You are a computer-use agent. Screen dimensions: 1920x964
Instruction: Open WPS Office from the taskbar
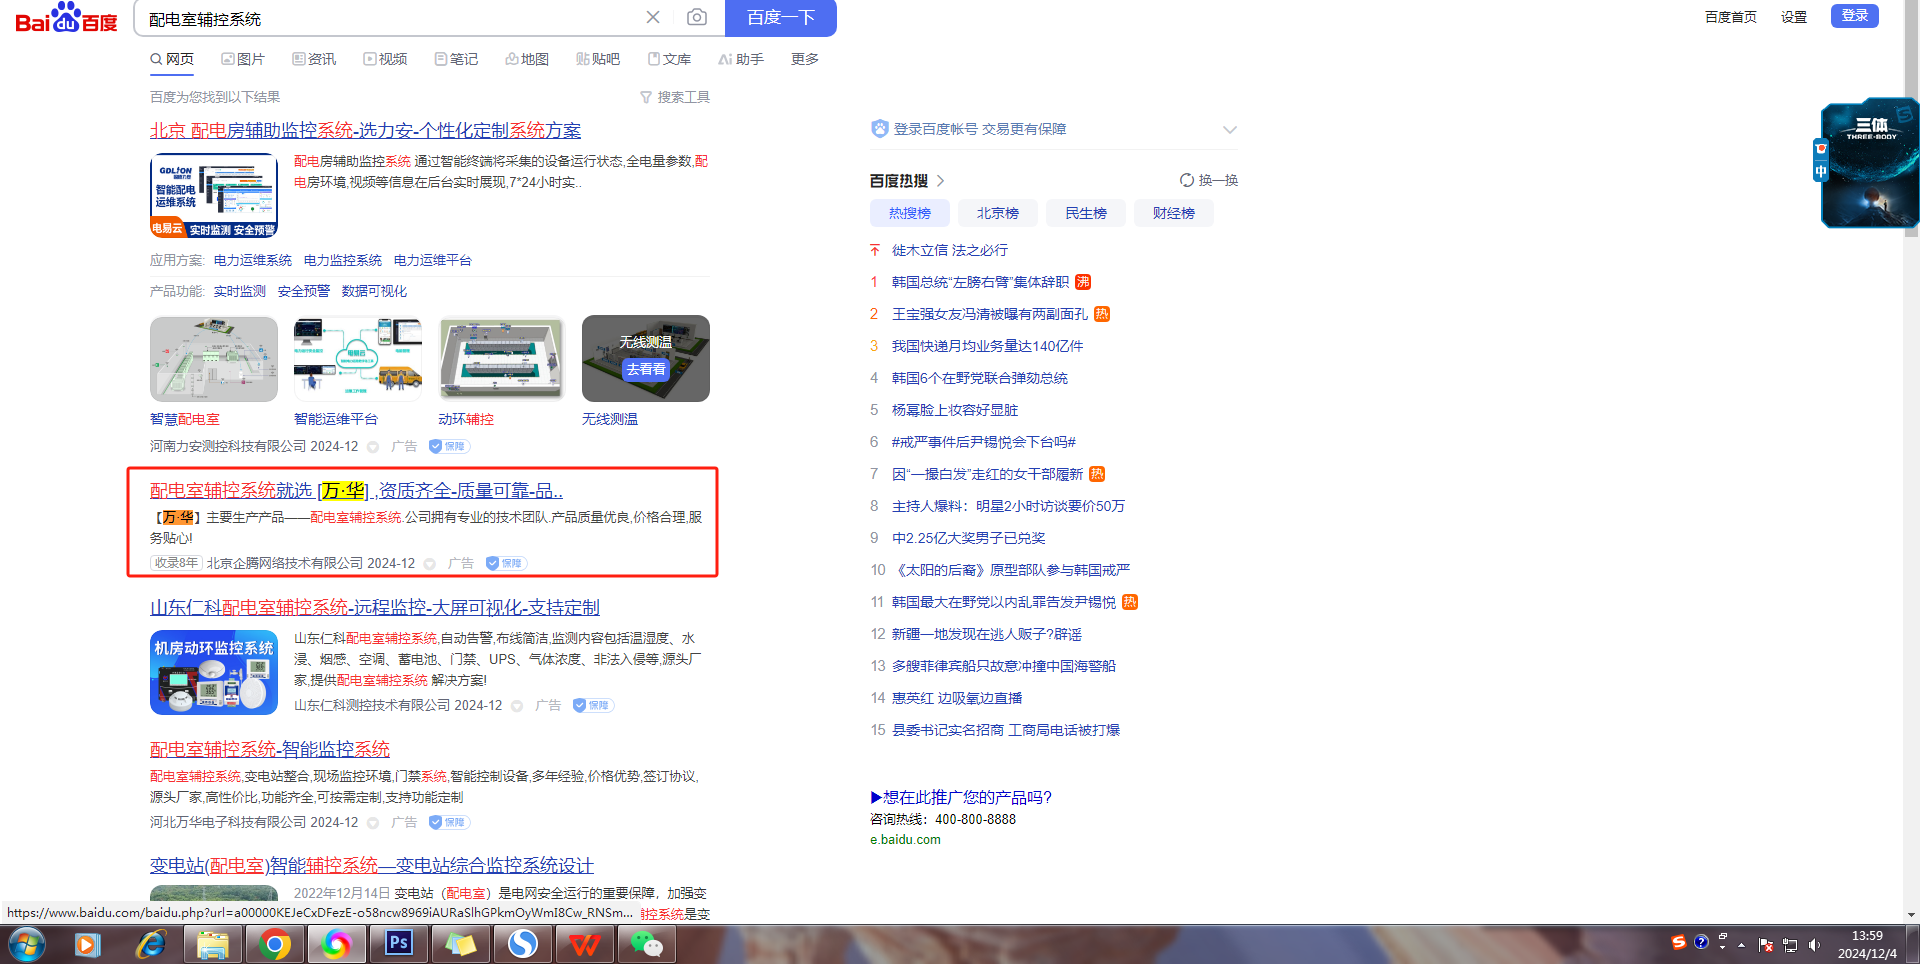click(x=585, y=944)
